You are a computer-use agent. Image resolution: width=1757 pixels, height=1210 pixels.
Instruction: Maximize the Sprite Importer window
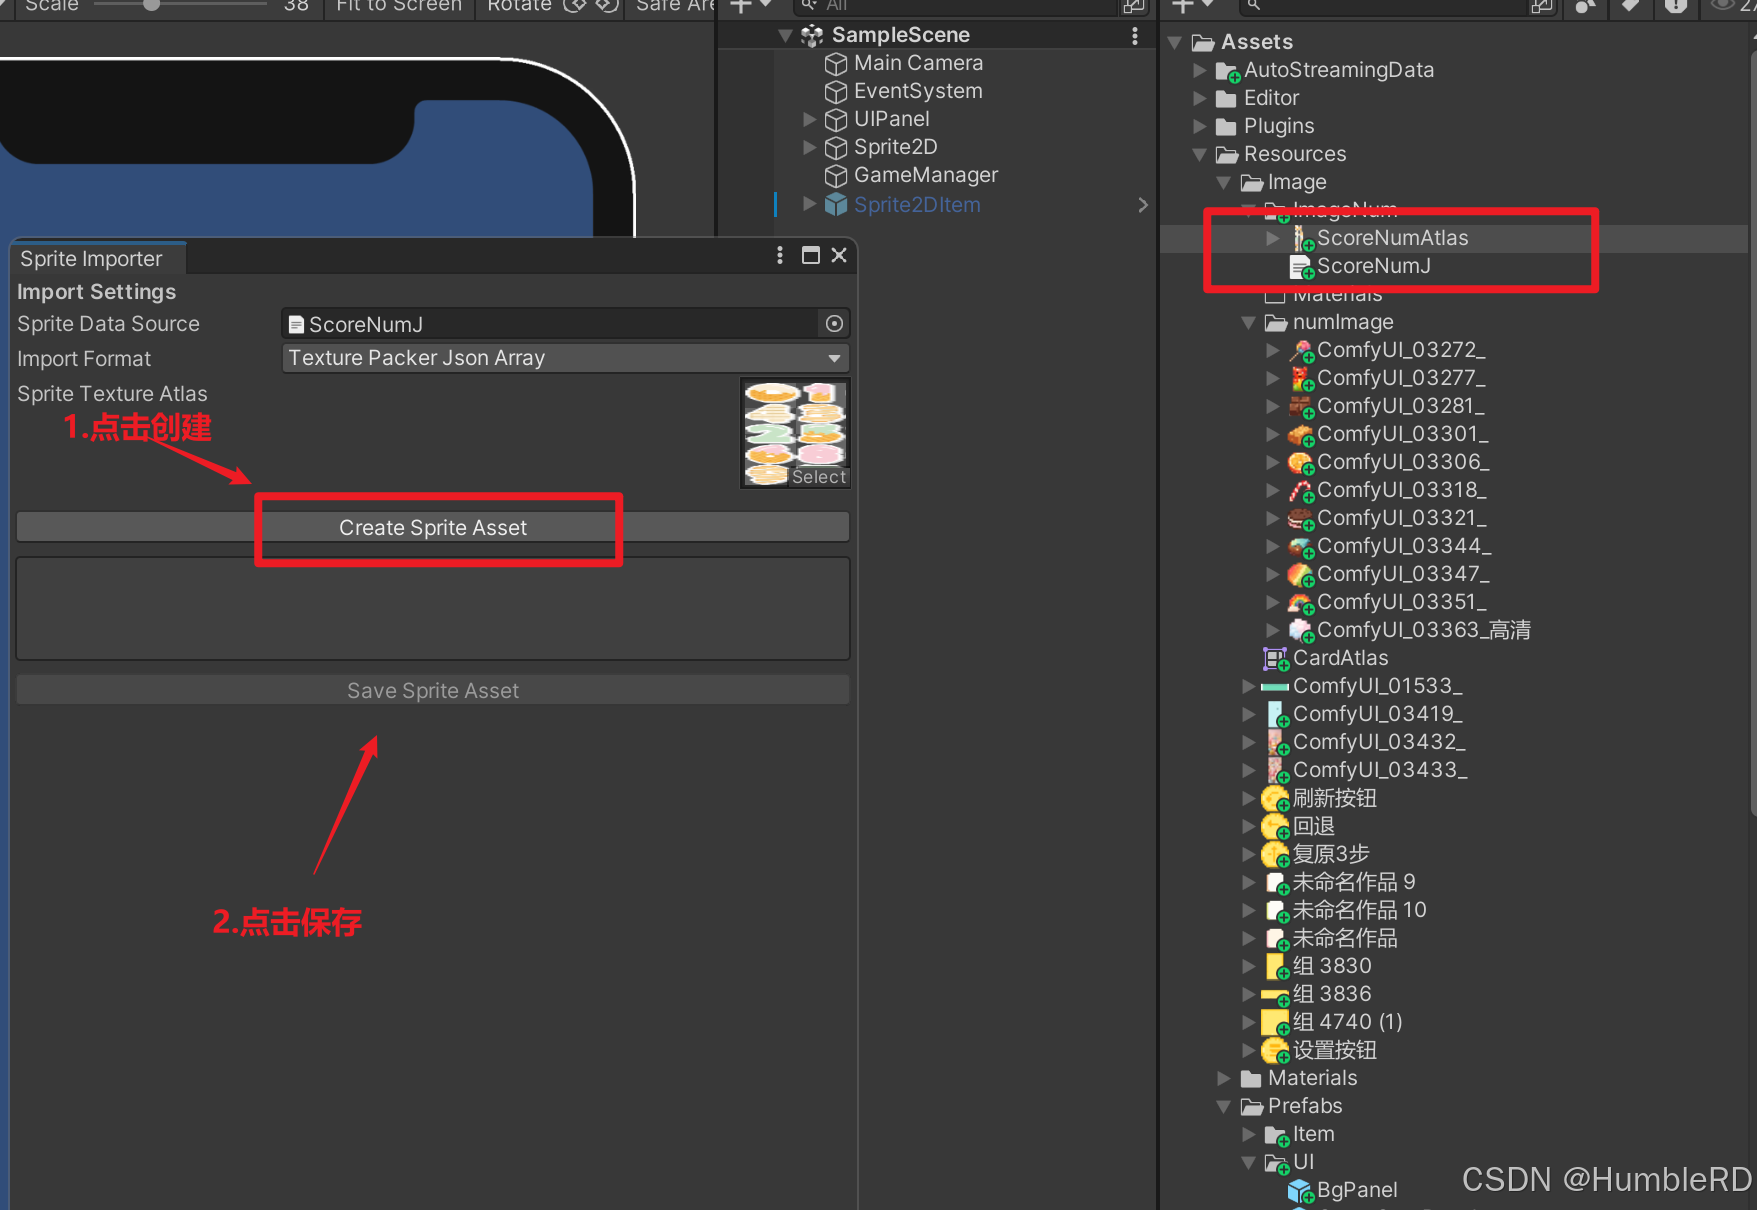pos(811,255)
